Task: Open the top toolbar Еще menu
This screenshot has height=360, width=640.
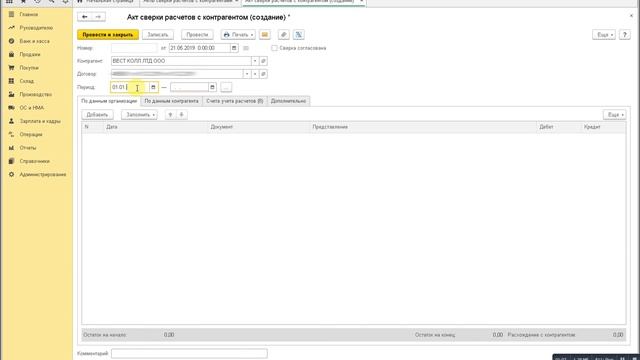Action: click(x=604, y=35)
